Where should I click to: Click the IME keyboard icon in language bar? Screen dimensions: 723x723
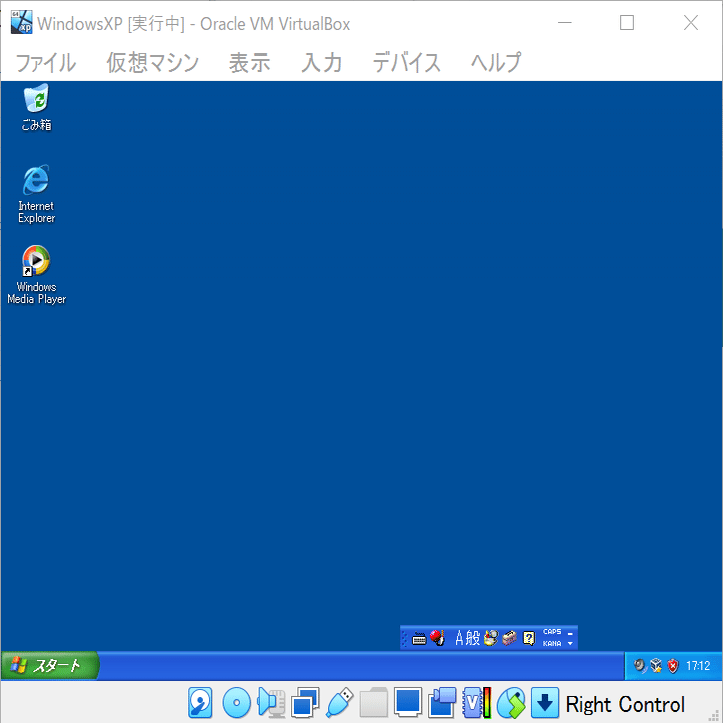pyautogui.click(x=419, y=639)
